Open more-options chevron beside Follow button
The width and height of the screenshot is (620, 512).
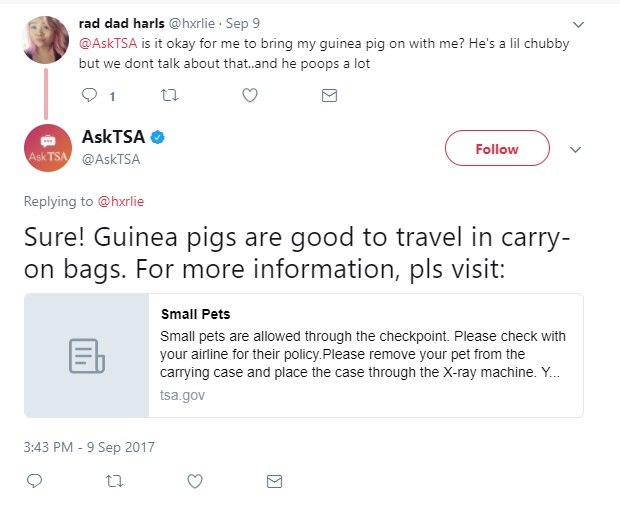tap(575, 149)
